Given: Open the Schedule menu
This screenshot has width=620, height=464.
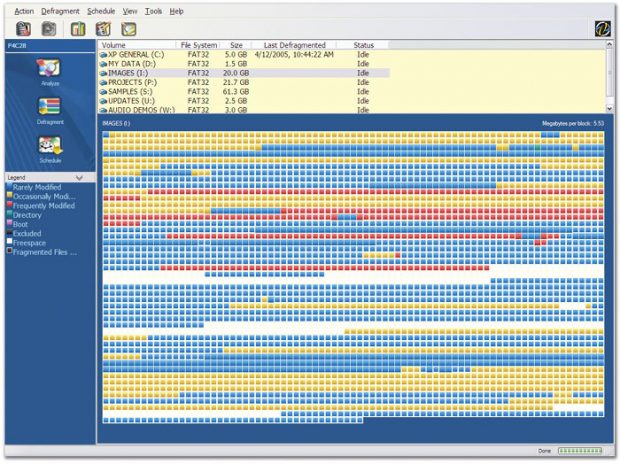Looking at the screenshot, I should (101, 11).
